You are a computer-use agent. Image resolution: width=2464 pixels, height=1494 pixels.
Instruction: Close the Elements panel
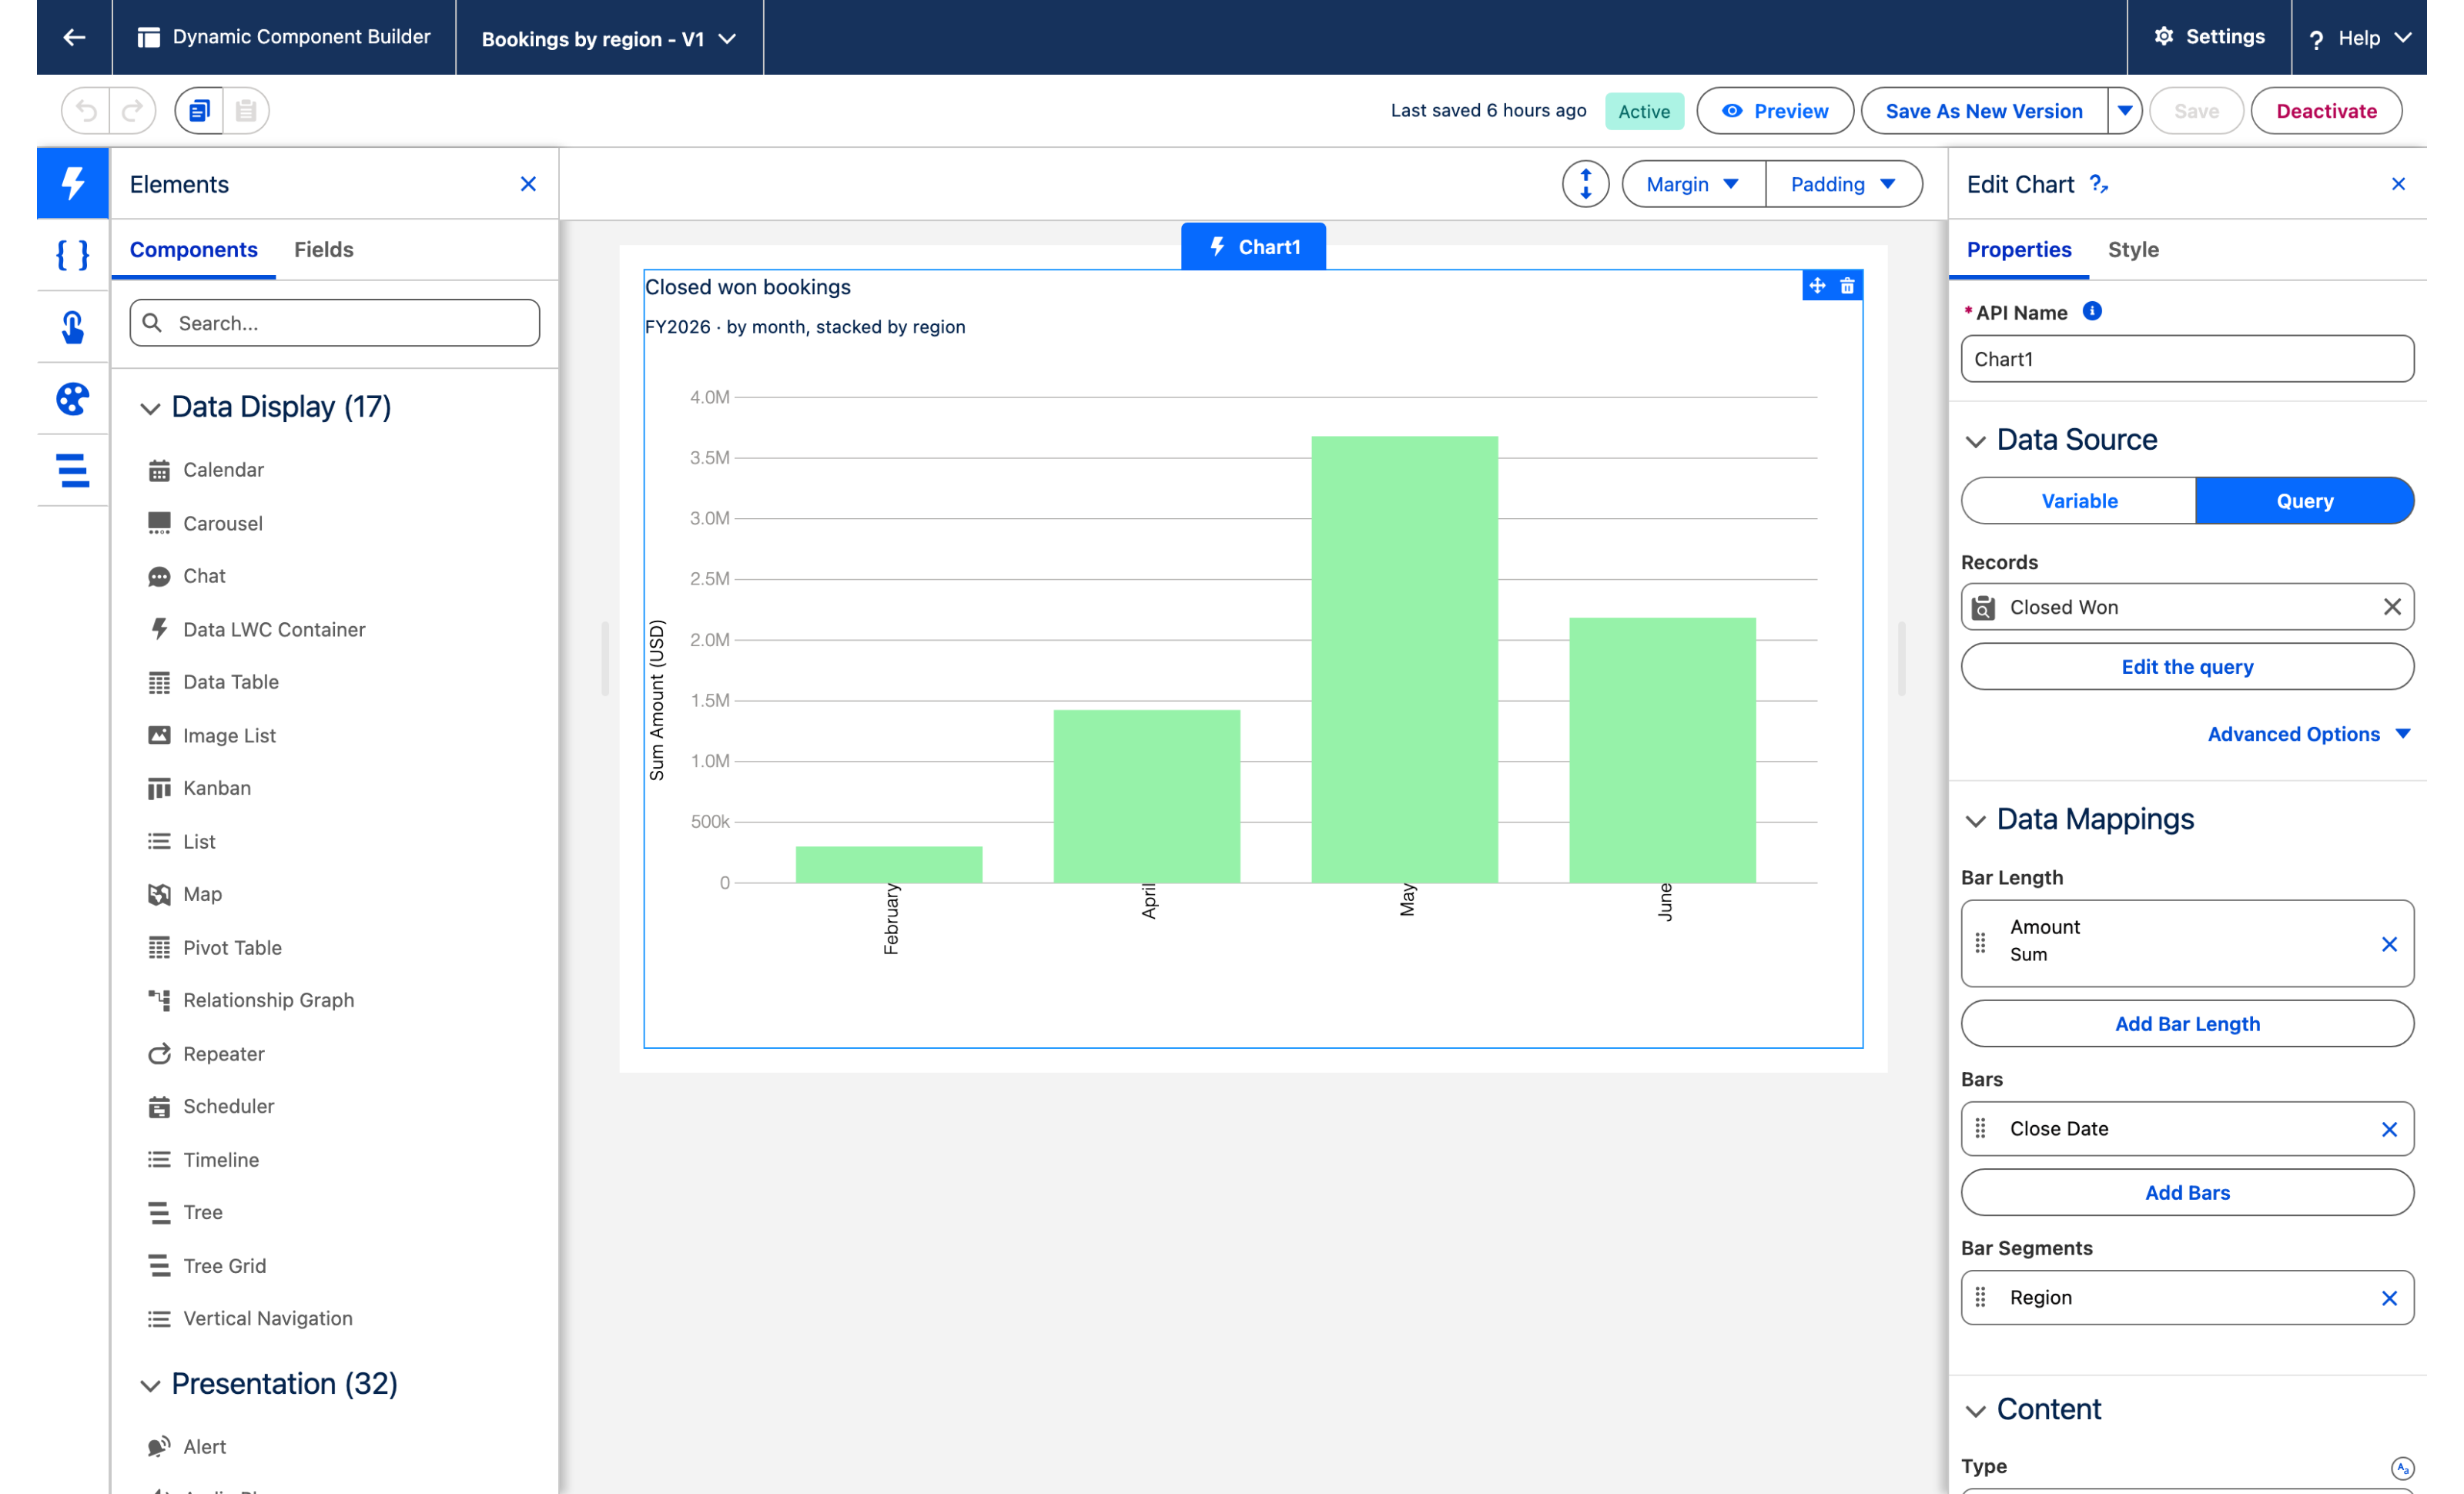[528, 184]
